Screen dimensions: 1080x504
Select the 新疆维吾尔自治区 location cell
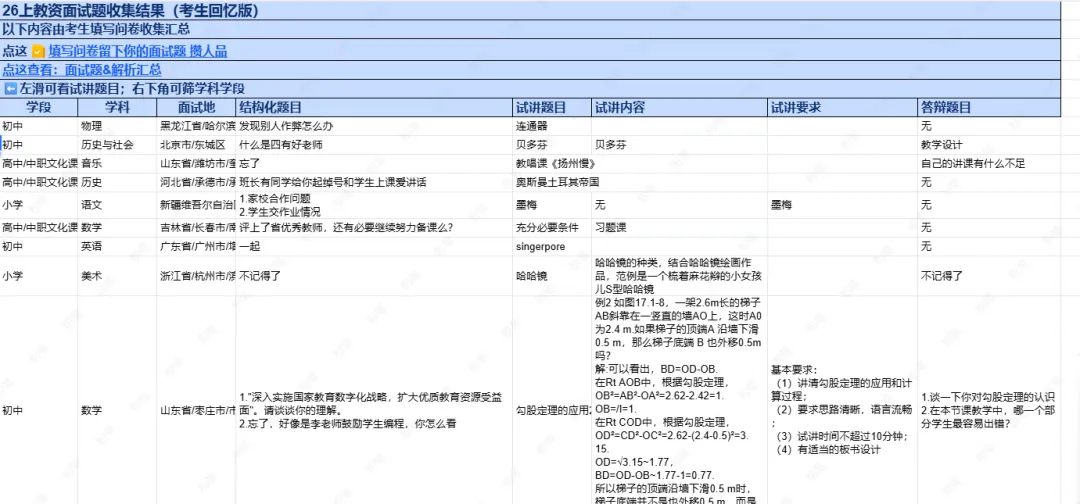196,205
